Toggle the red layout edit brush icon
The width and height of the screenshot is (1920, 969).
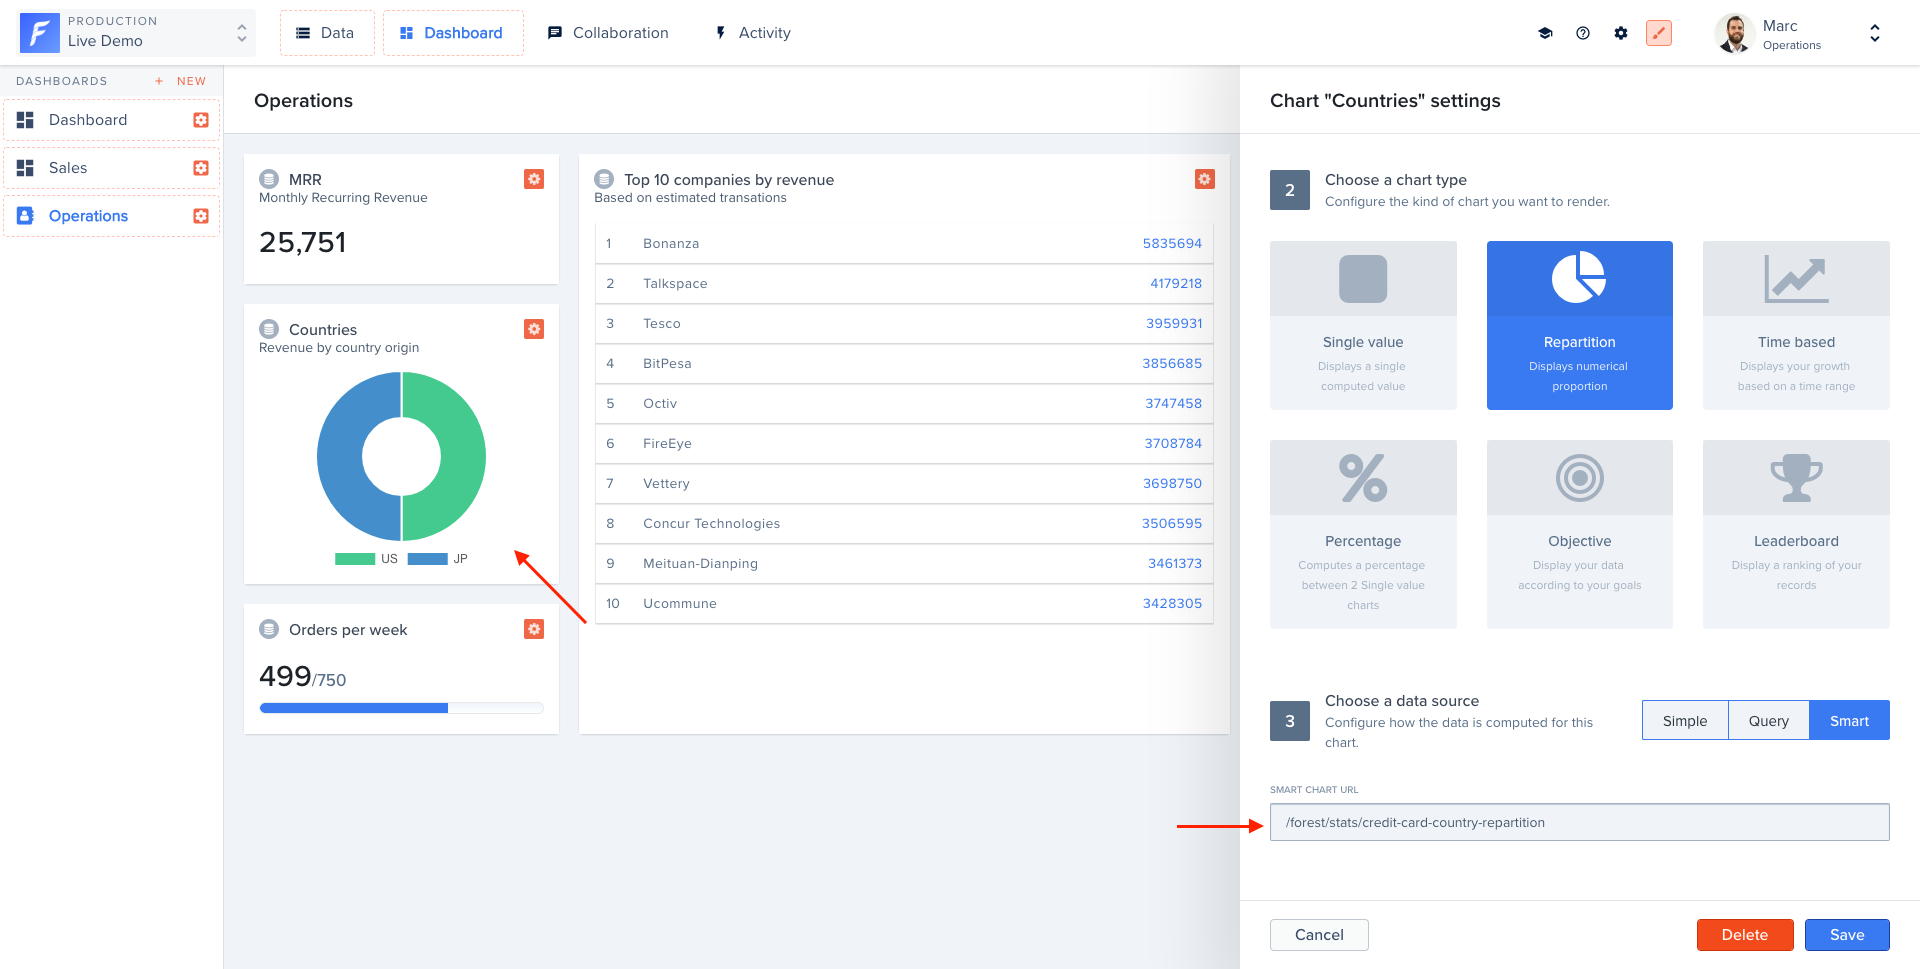[1659, 33]
